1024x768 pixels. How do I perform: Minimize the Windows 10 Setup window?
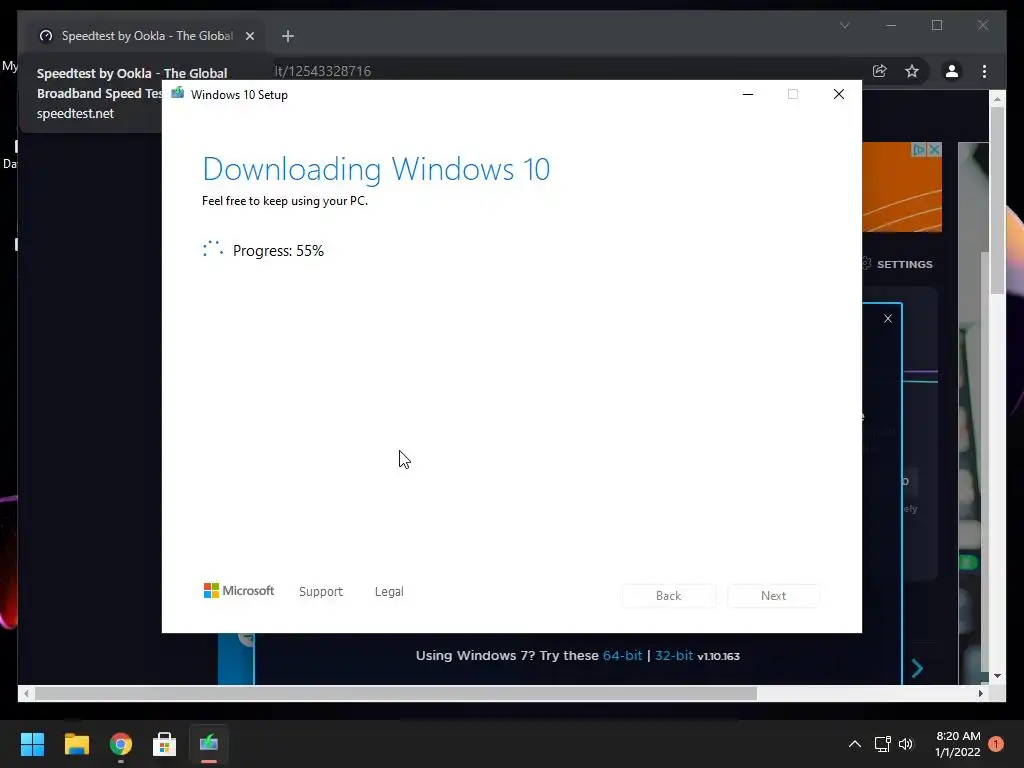click(748, 94)
